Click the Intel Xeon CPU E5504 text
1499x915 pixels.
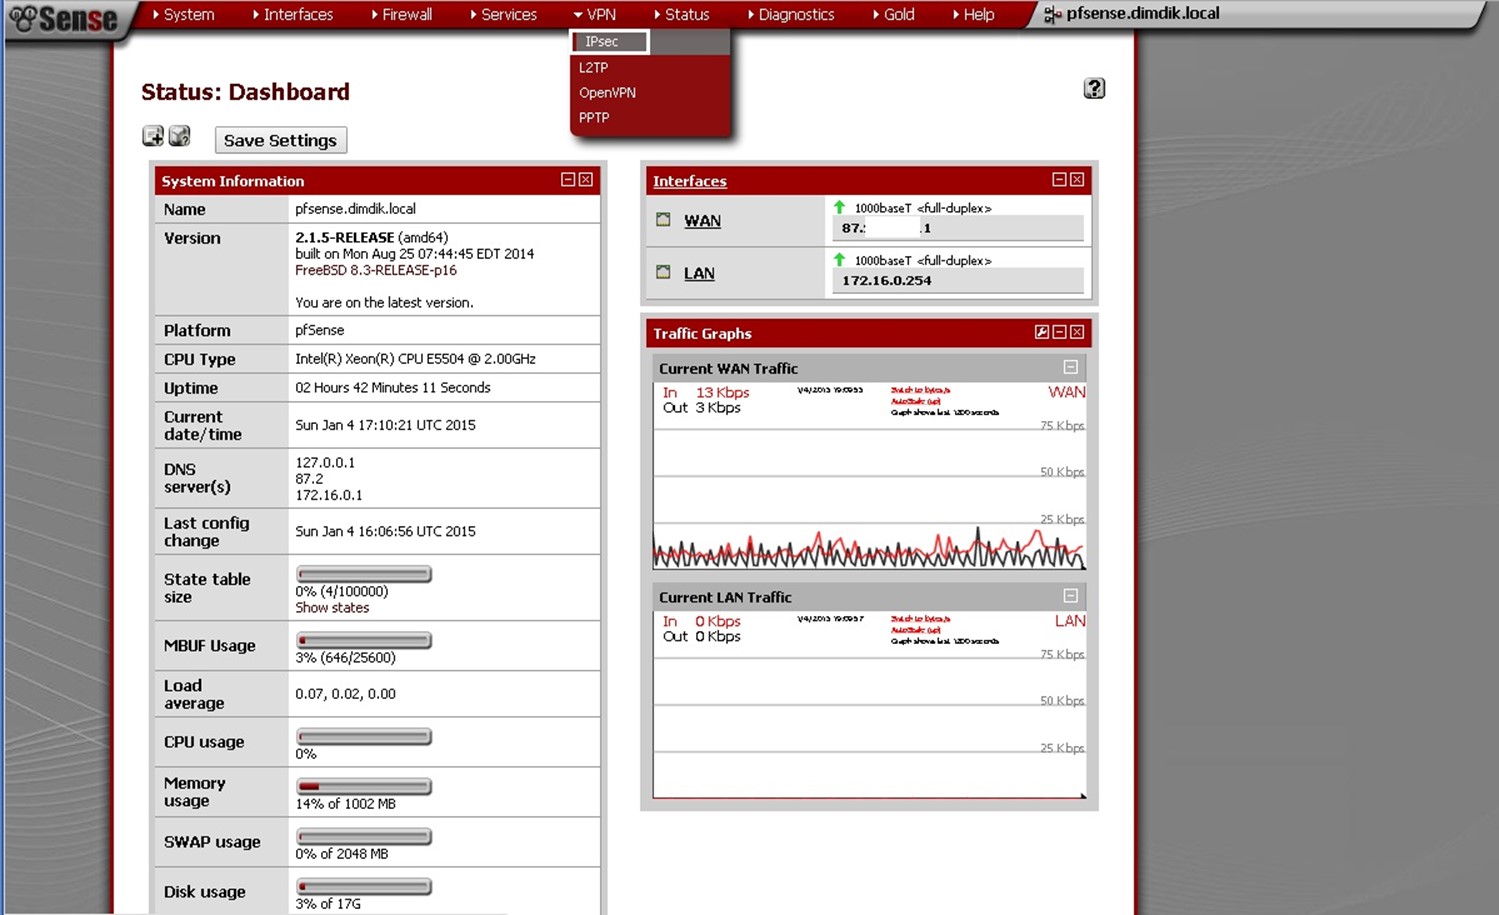(415, 358)
